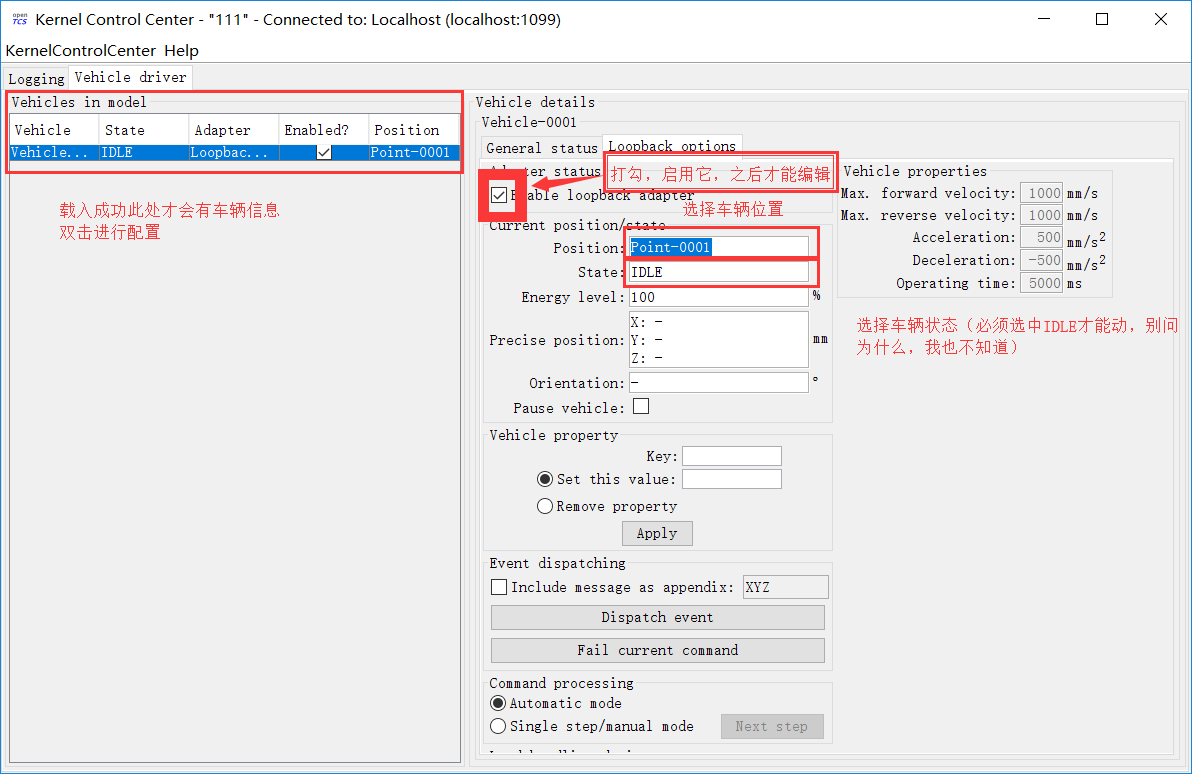Click Fail current command
This screenshot has height=774, width=1192.
click(x=657, y=650)
